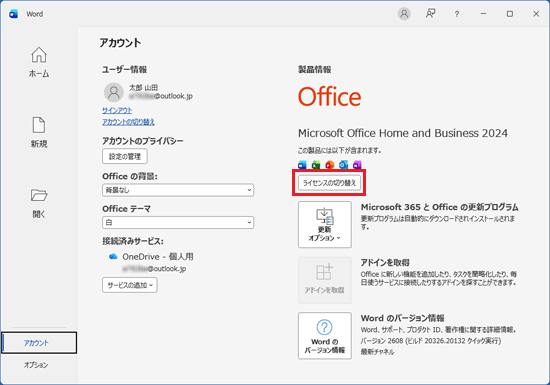Click the アカウントの切り替え link
The width and height of the screenshot is (550, 385).
(128, 122)
